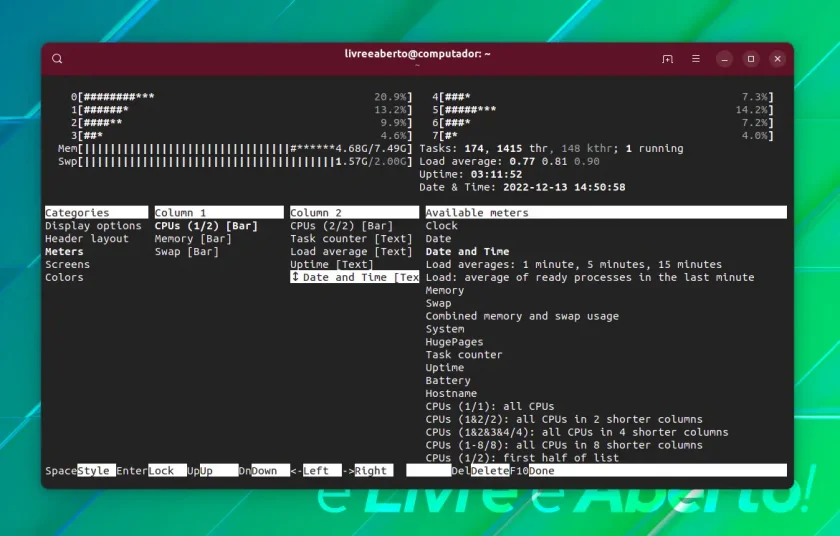Click the Lock function key button
Viewport: 840px width, 536px height.
point(168,471)
